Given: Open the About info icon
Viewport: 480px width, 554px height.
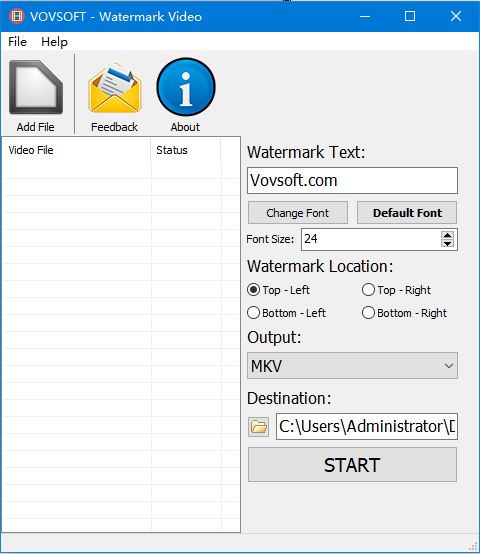Looking at the screenshot, I should pos(186,87).
